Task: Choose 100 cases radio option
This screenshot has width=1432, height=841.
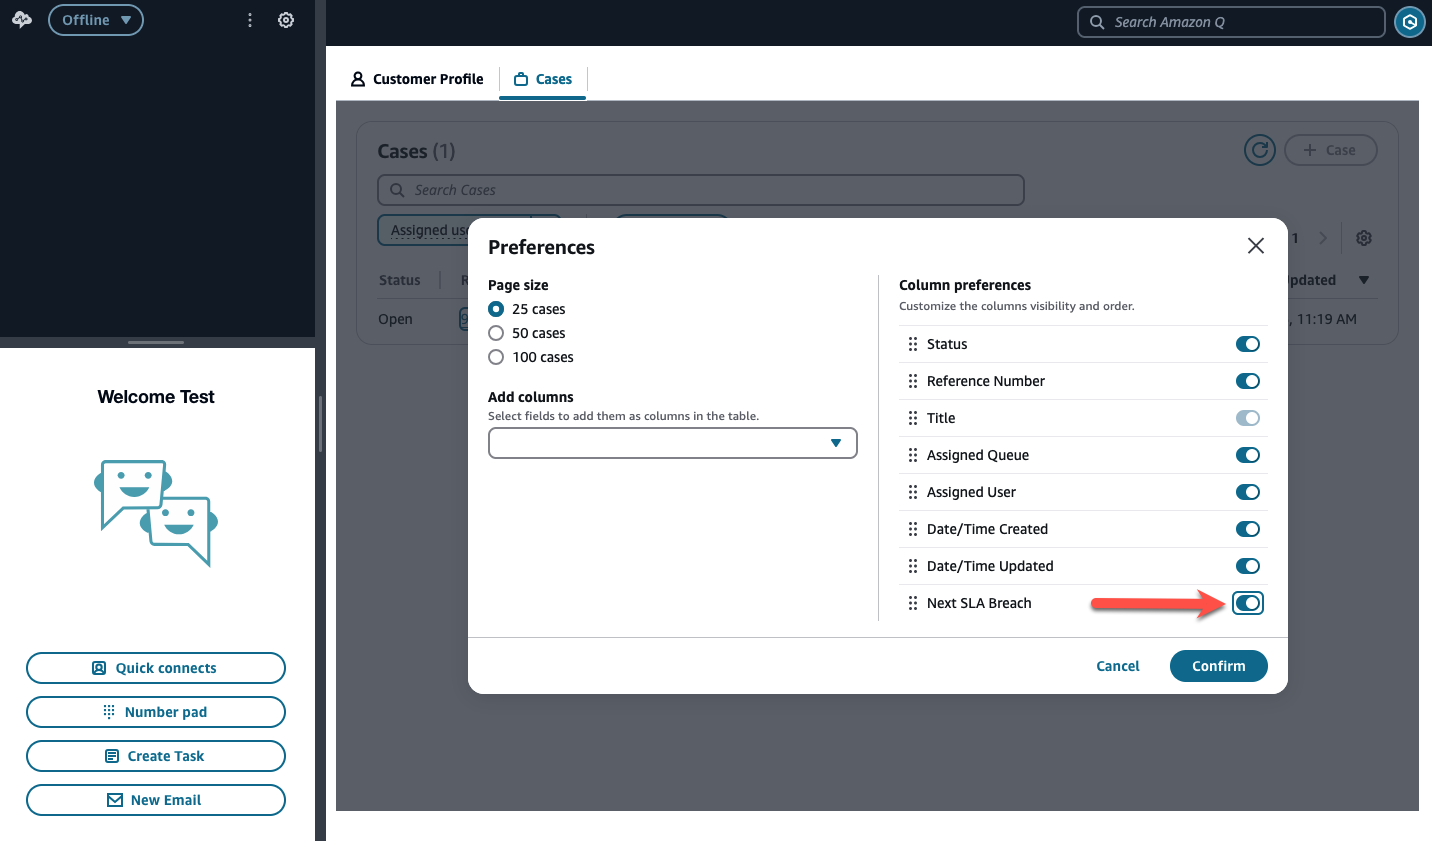Action: 496,357
